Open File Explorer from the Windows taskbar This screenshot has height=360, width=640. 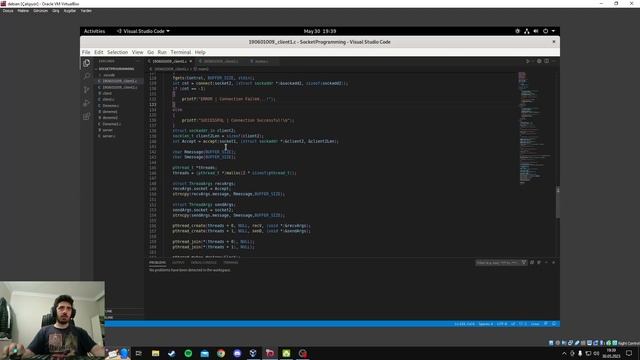[x=156, y=353]
